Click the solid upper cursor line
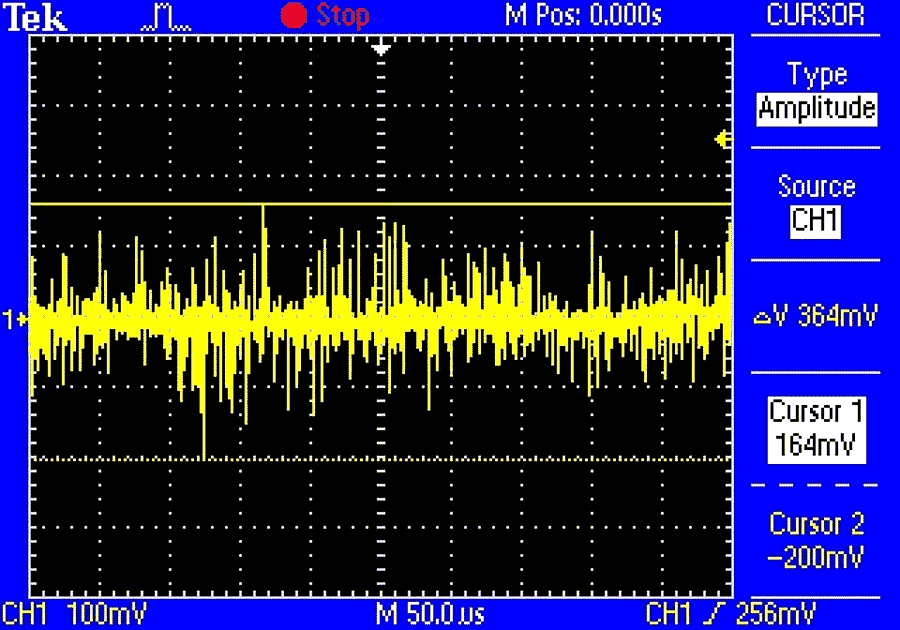This screenshot has width=900, height=630. coord(500,204)
